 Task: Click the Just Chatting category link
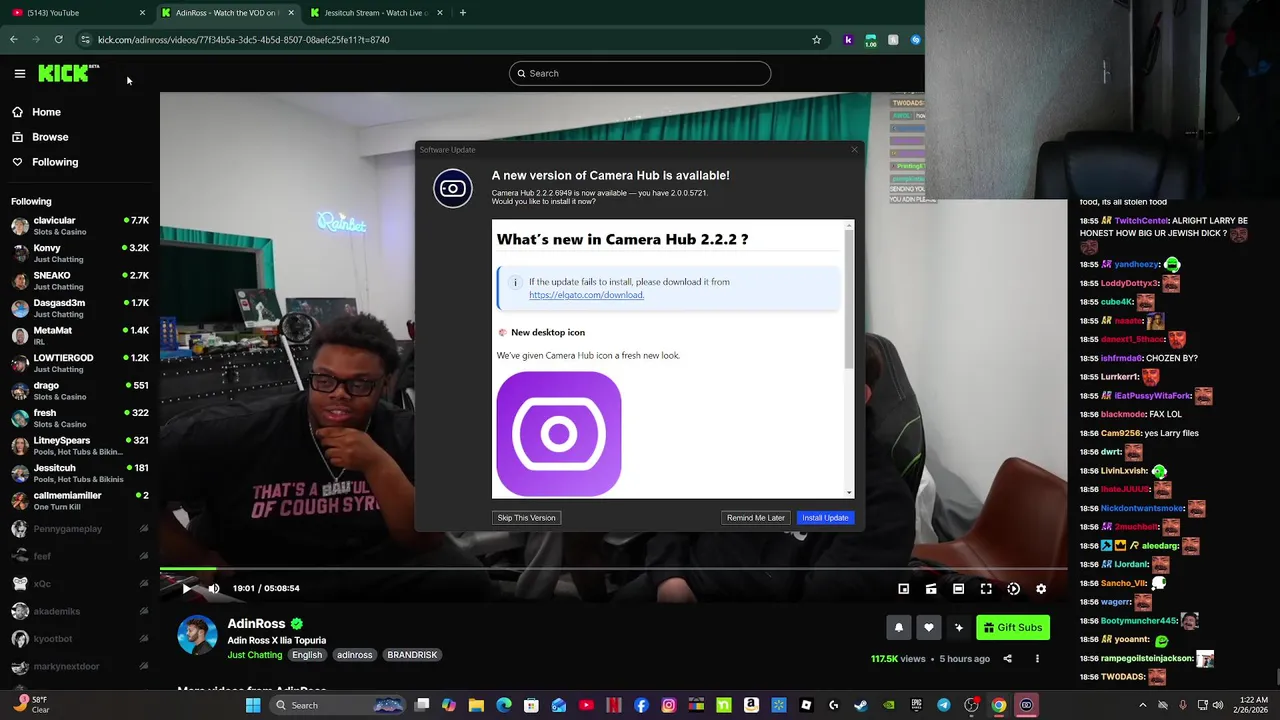(255, 655)
